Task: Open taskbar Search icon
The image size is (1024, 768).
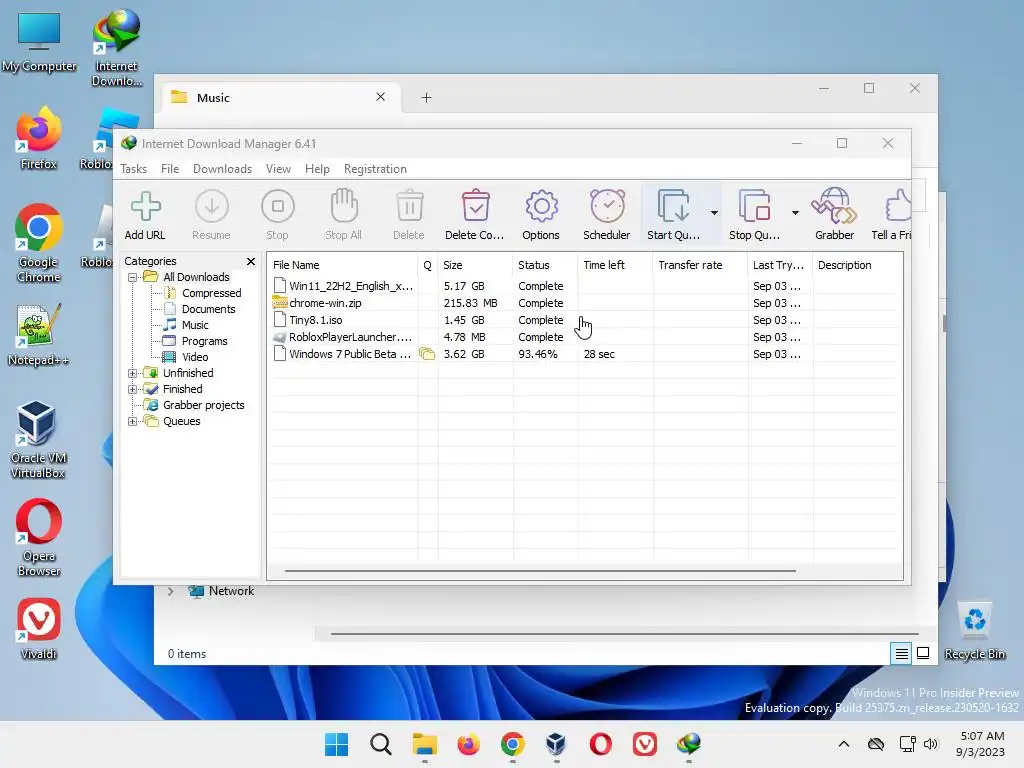Action: click(381, 744)
